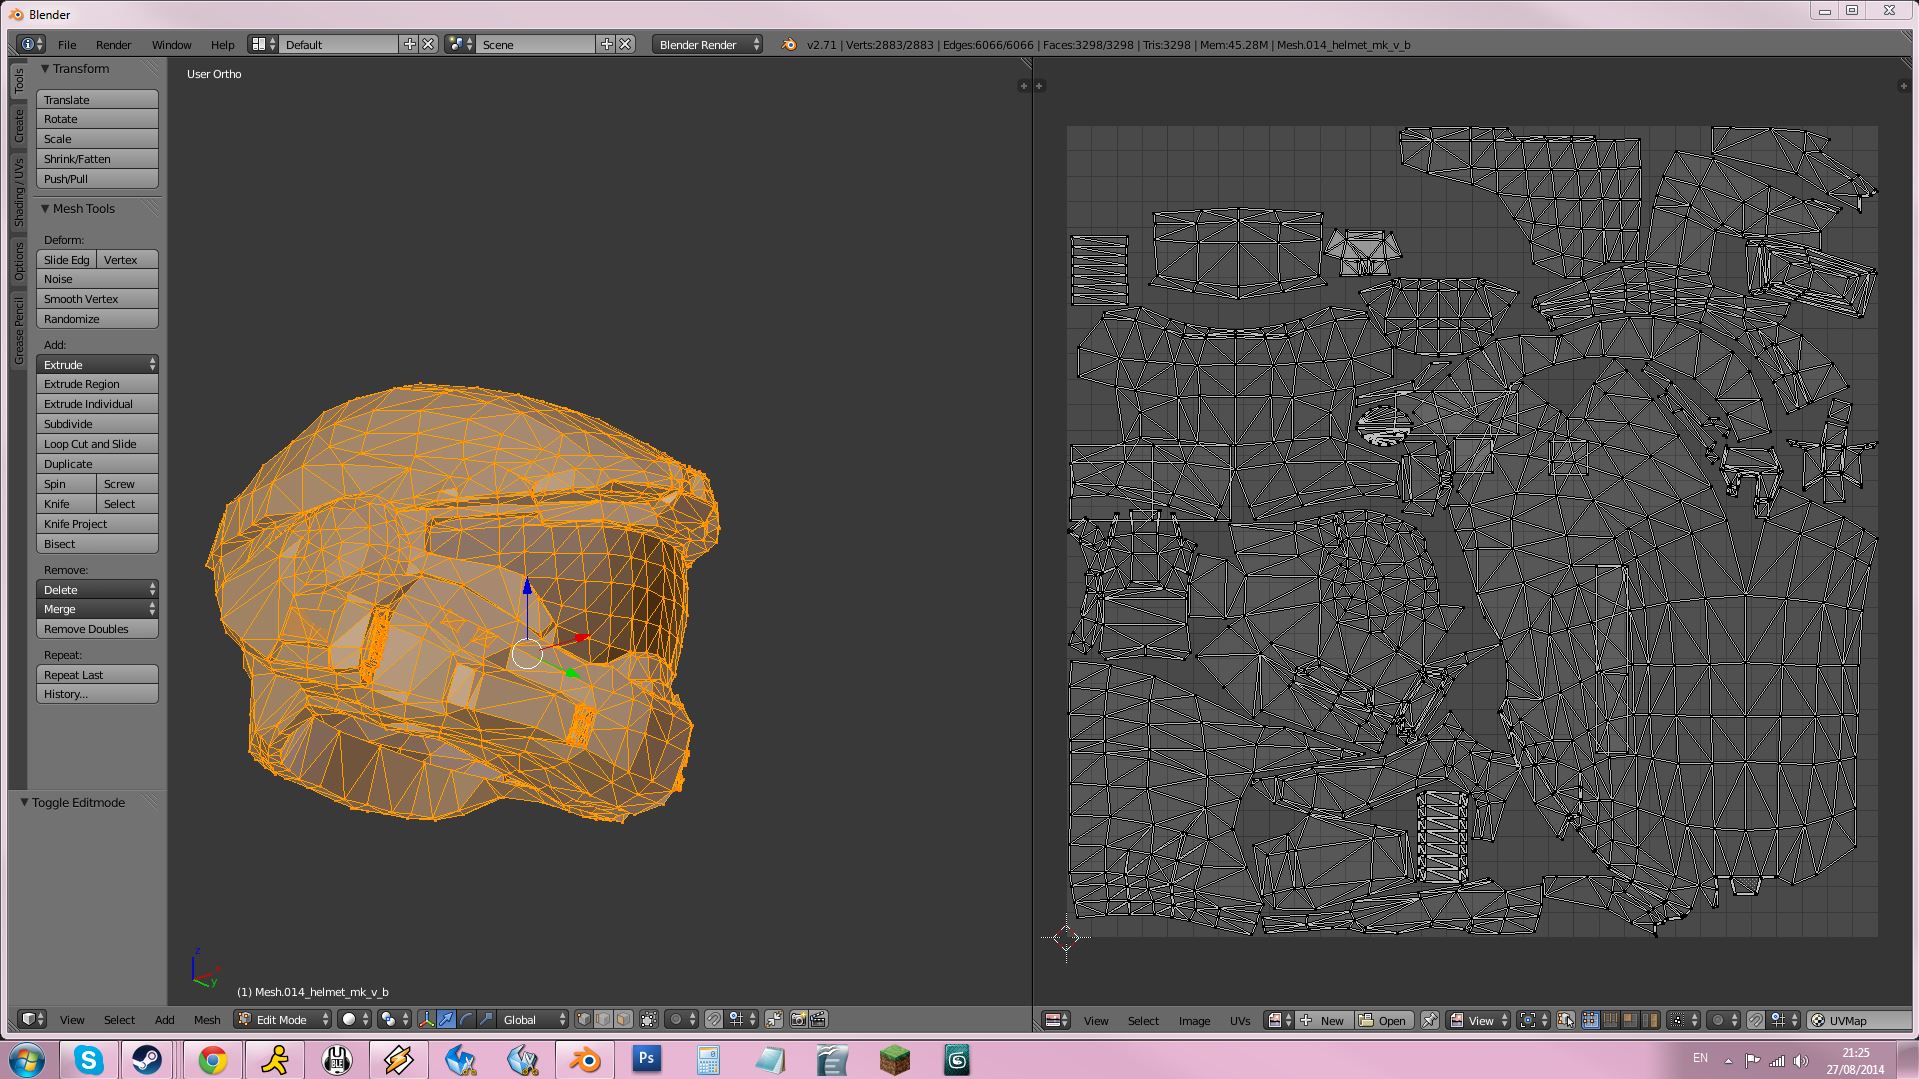Select face select mode in 3D view header
The image size is (1919, 1079).
(x=623, y=1019)
